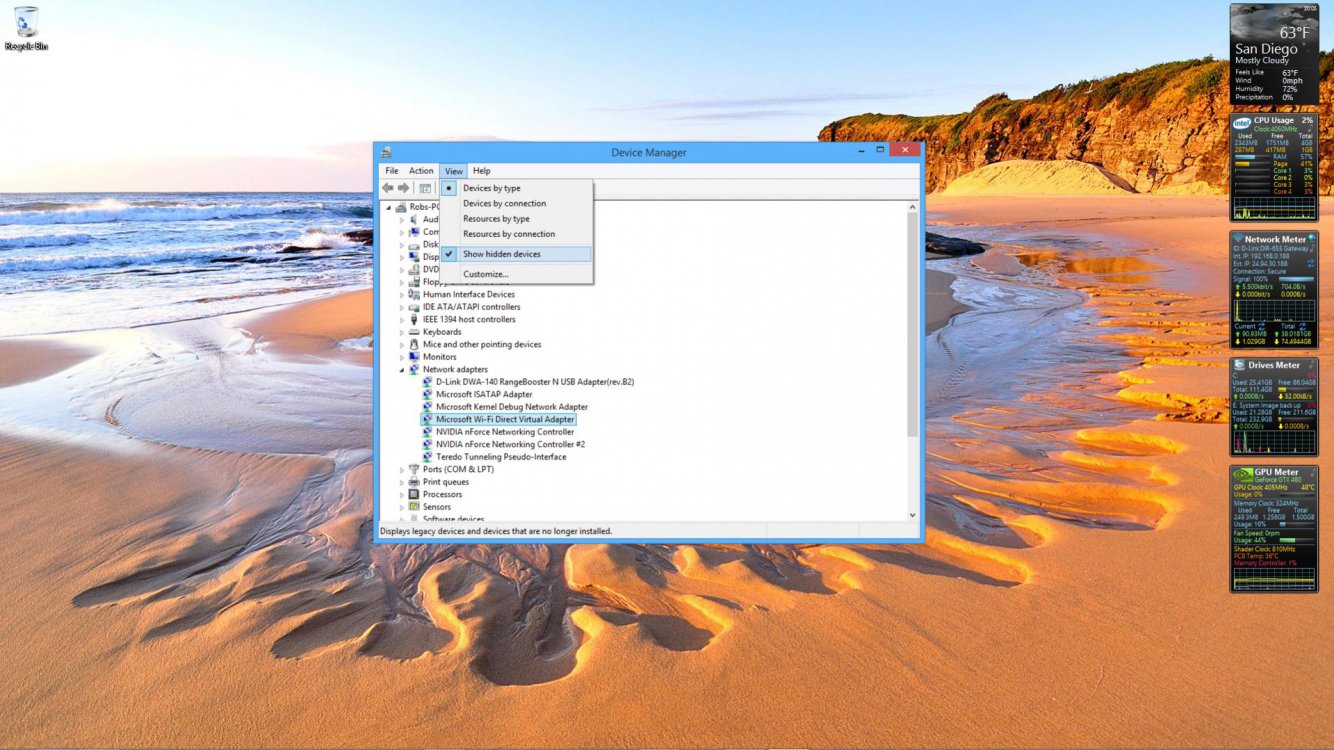Click the Back arrow in Device Manager toolbar

pyautogui.click(x=388, y=188)
